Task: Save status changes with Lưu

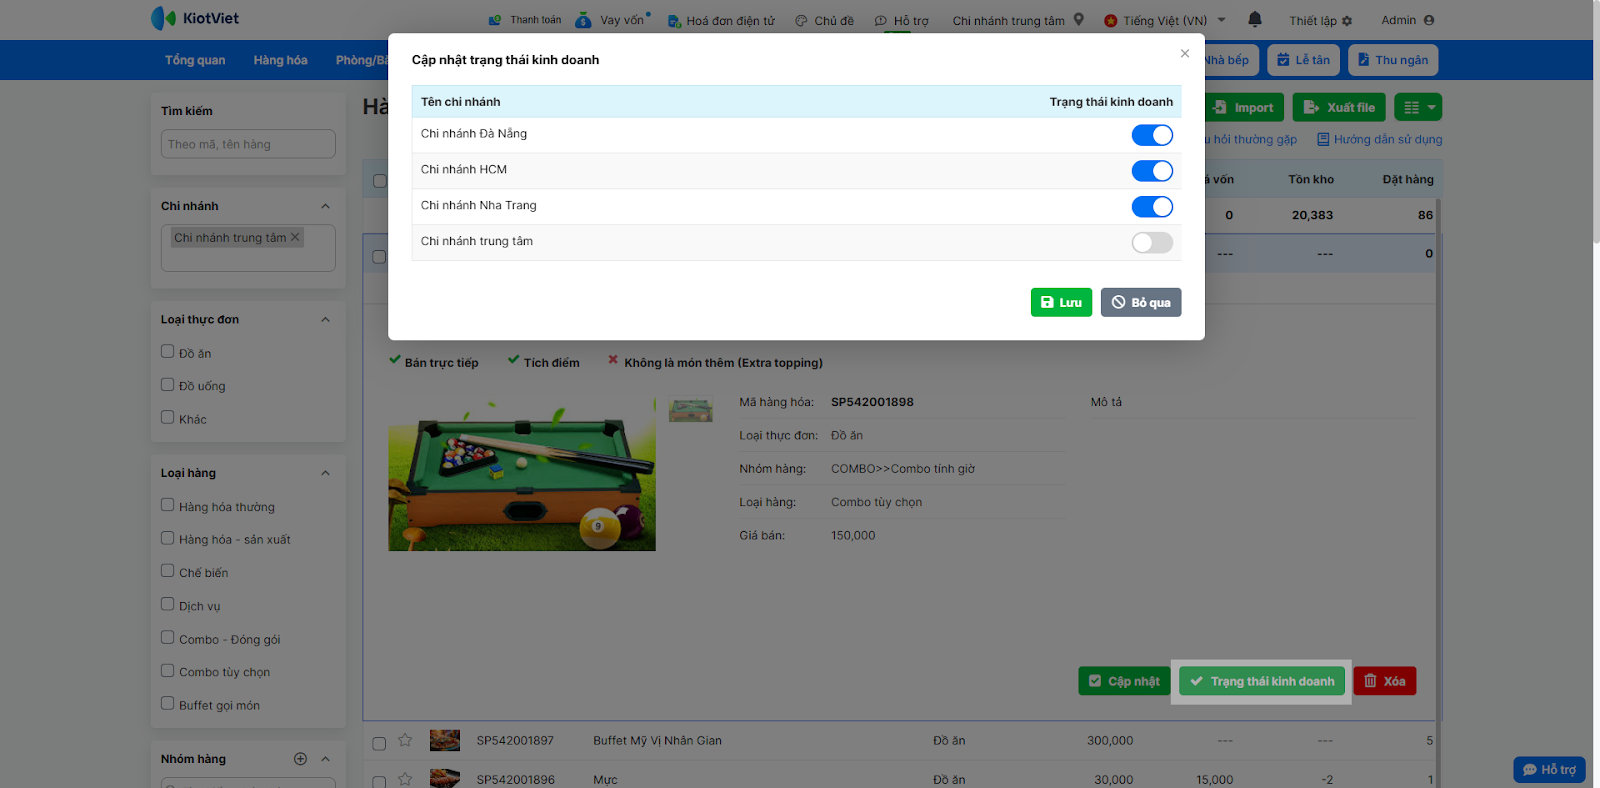Action: pyautogui.click(x=1061, y=302)
